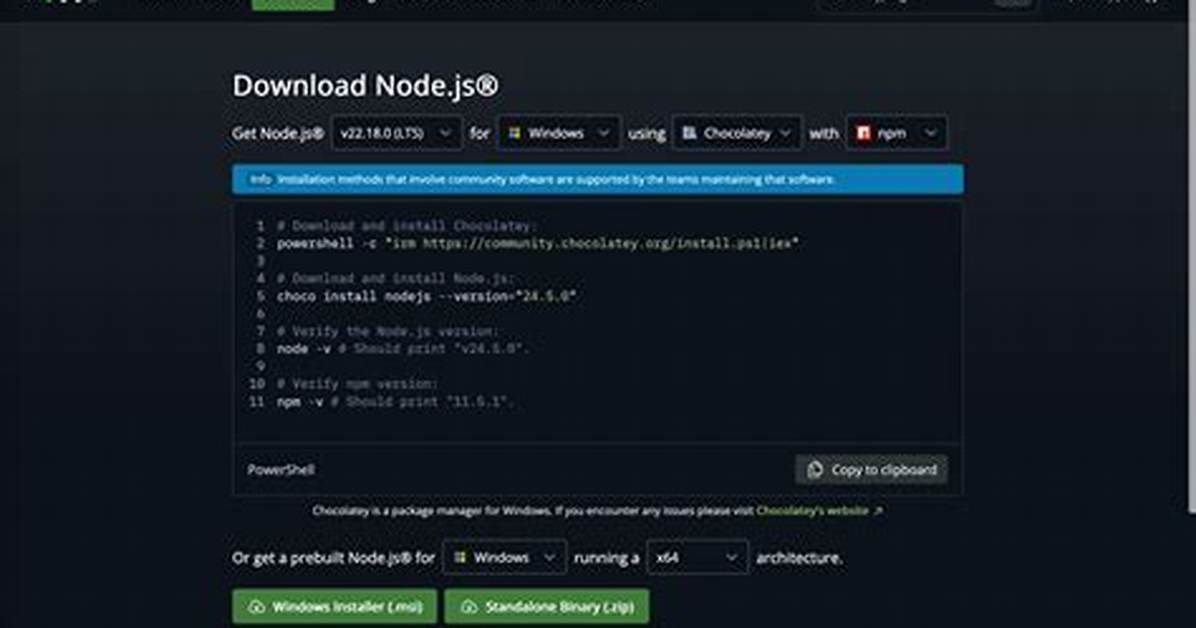1196x628 pixels.
Task: Download the Windows Installer (.msi)
Action: click(335, 607)
